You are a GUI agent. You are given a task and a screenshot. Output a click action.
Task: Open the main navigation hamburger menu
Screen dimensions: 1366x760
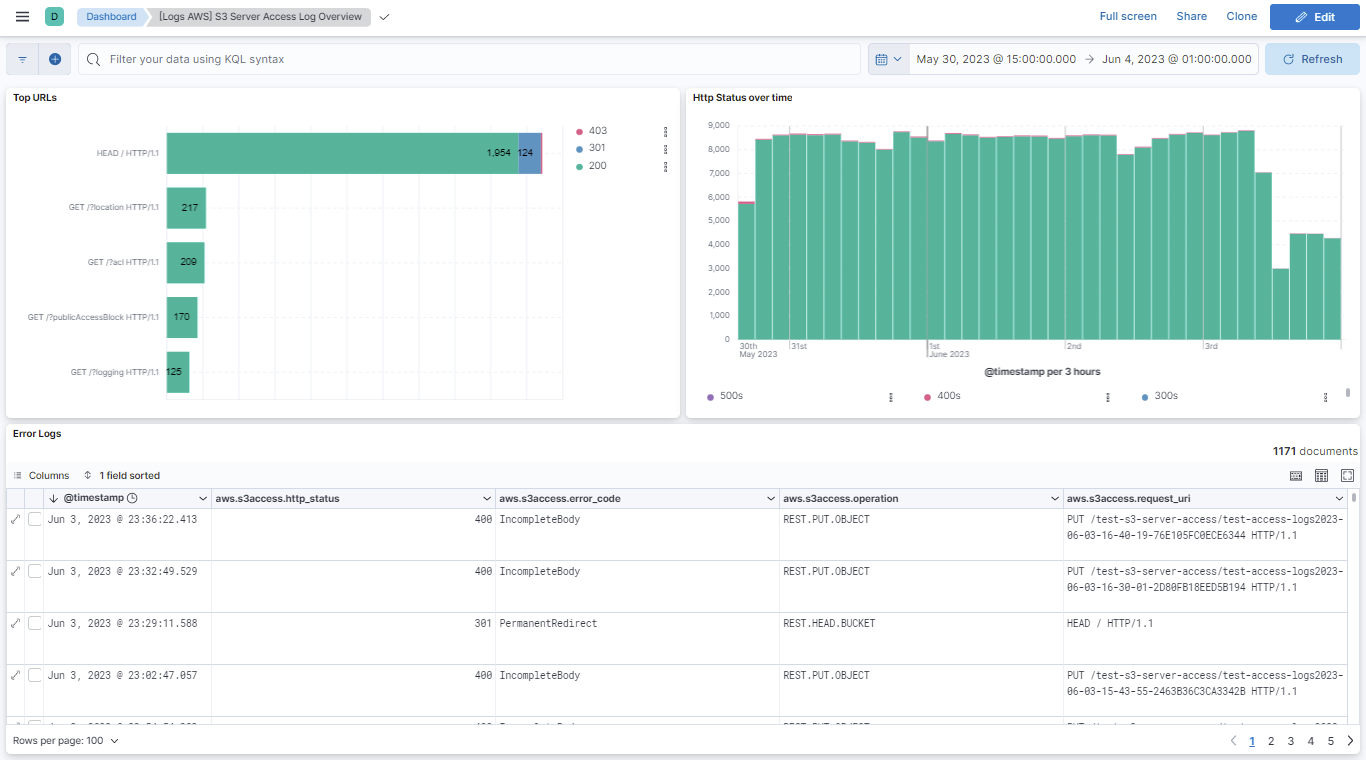[21, 16]
